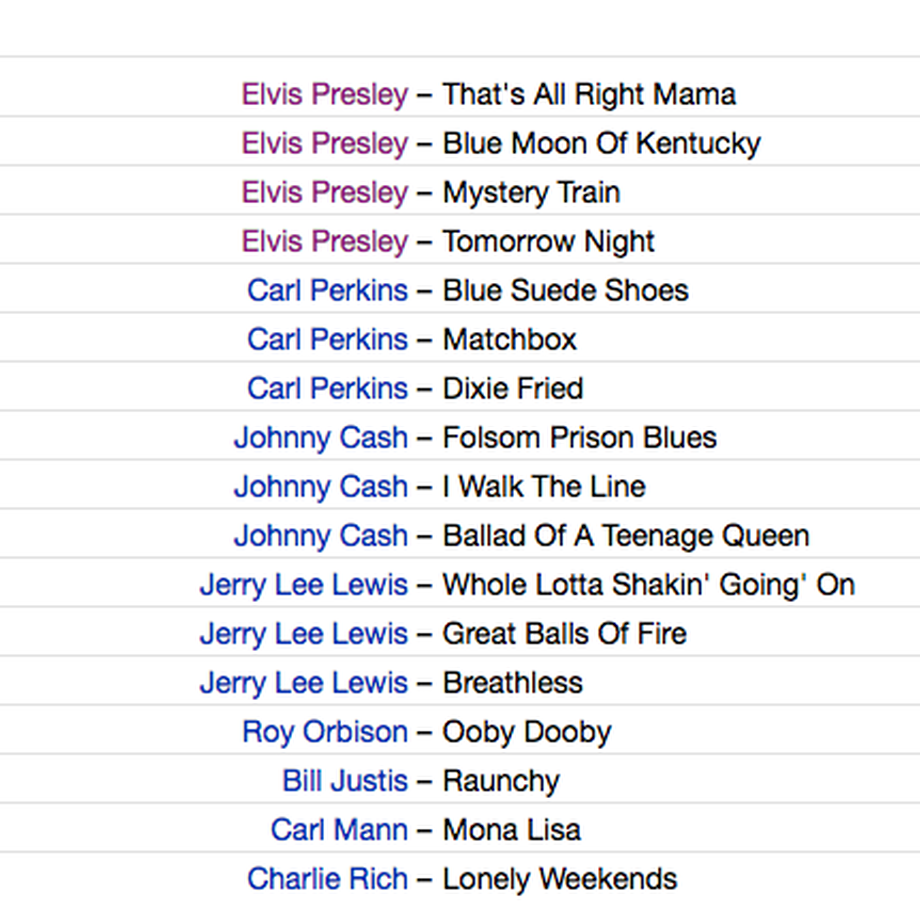Click the Raunchy song title text

[501, 781]
